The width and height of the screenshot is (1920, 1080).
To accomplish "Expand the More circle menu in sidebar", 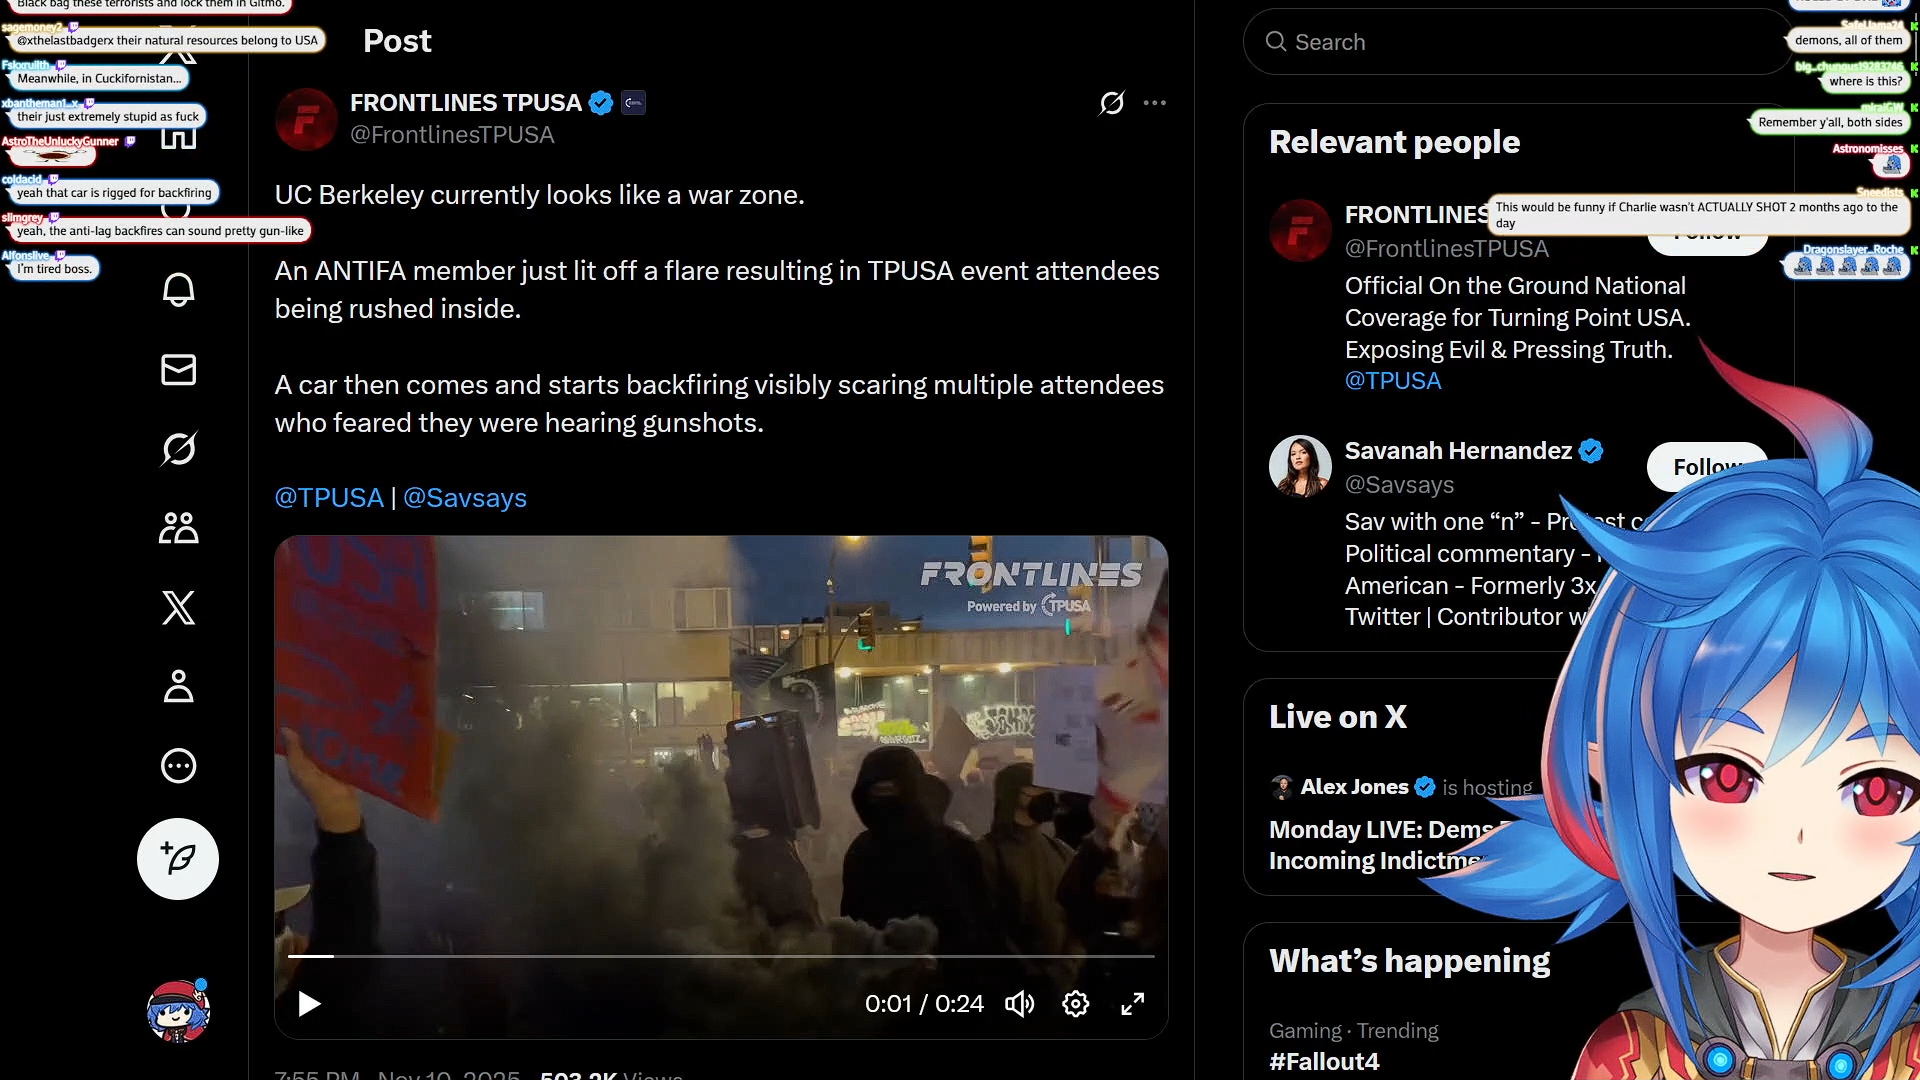I will 178,766.
